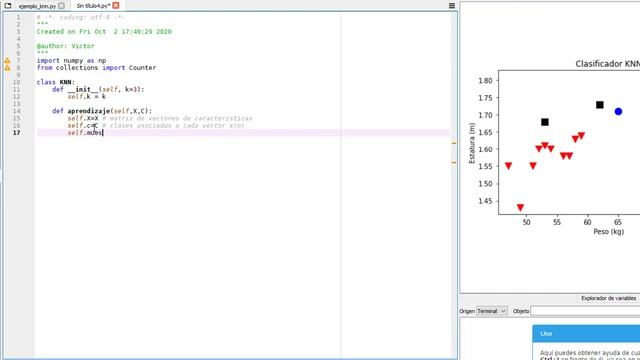Click the 'Uso' help panel header
640x360 pixels.
coord(586,333)
